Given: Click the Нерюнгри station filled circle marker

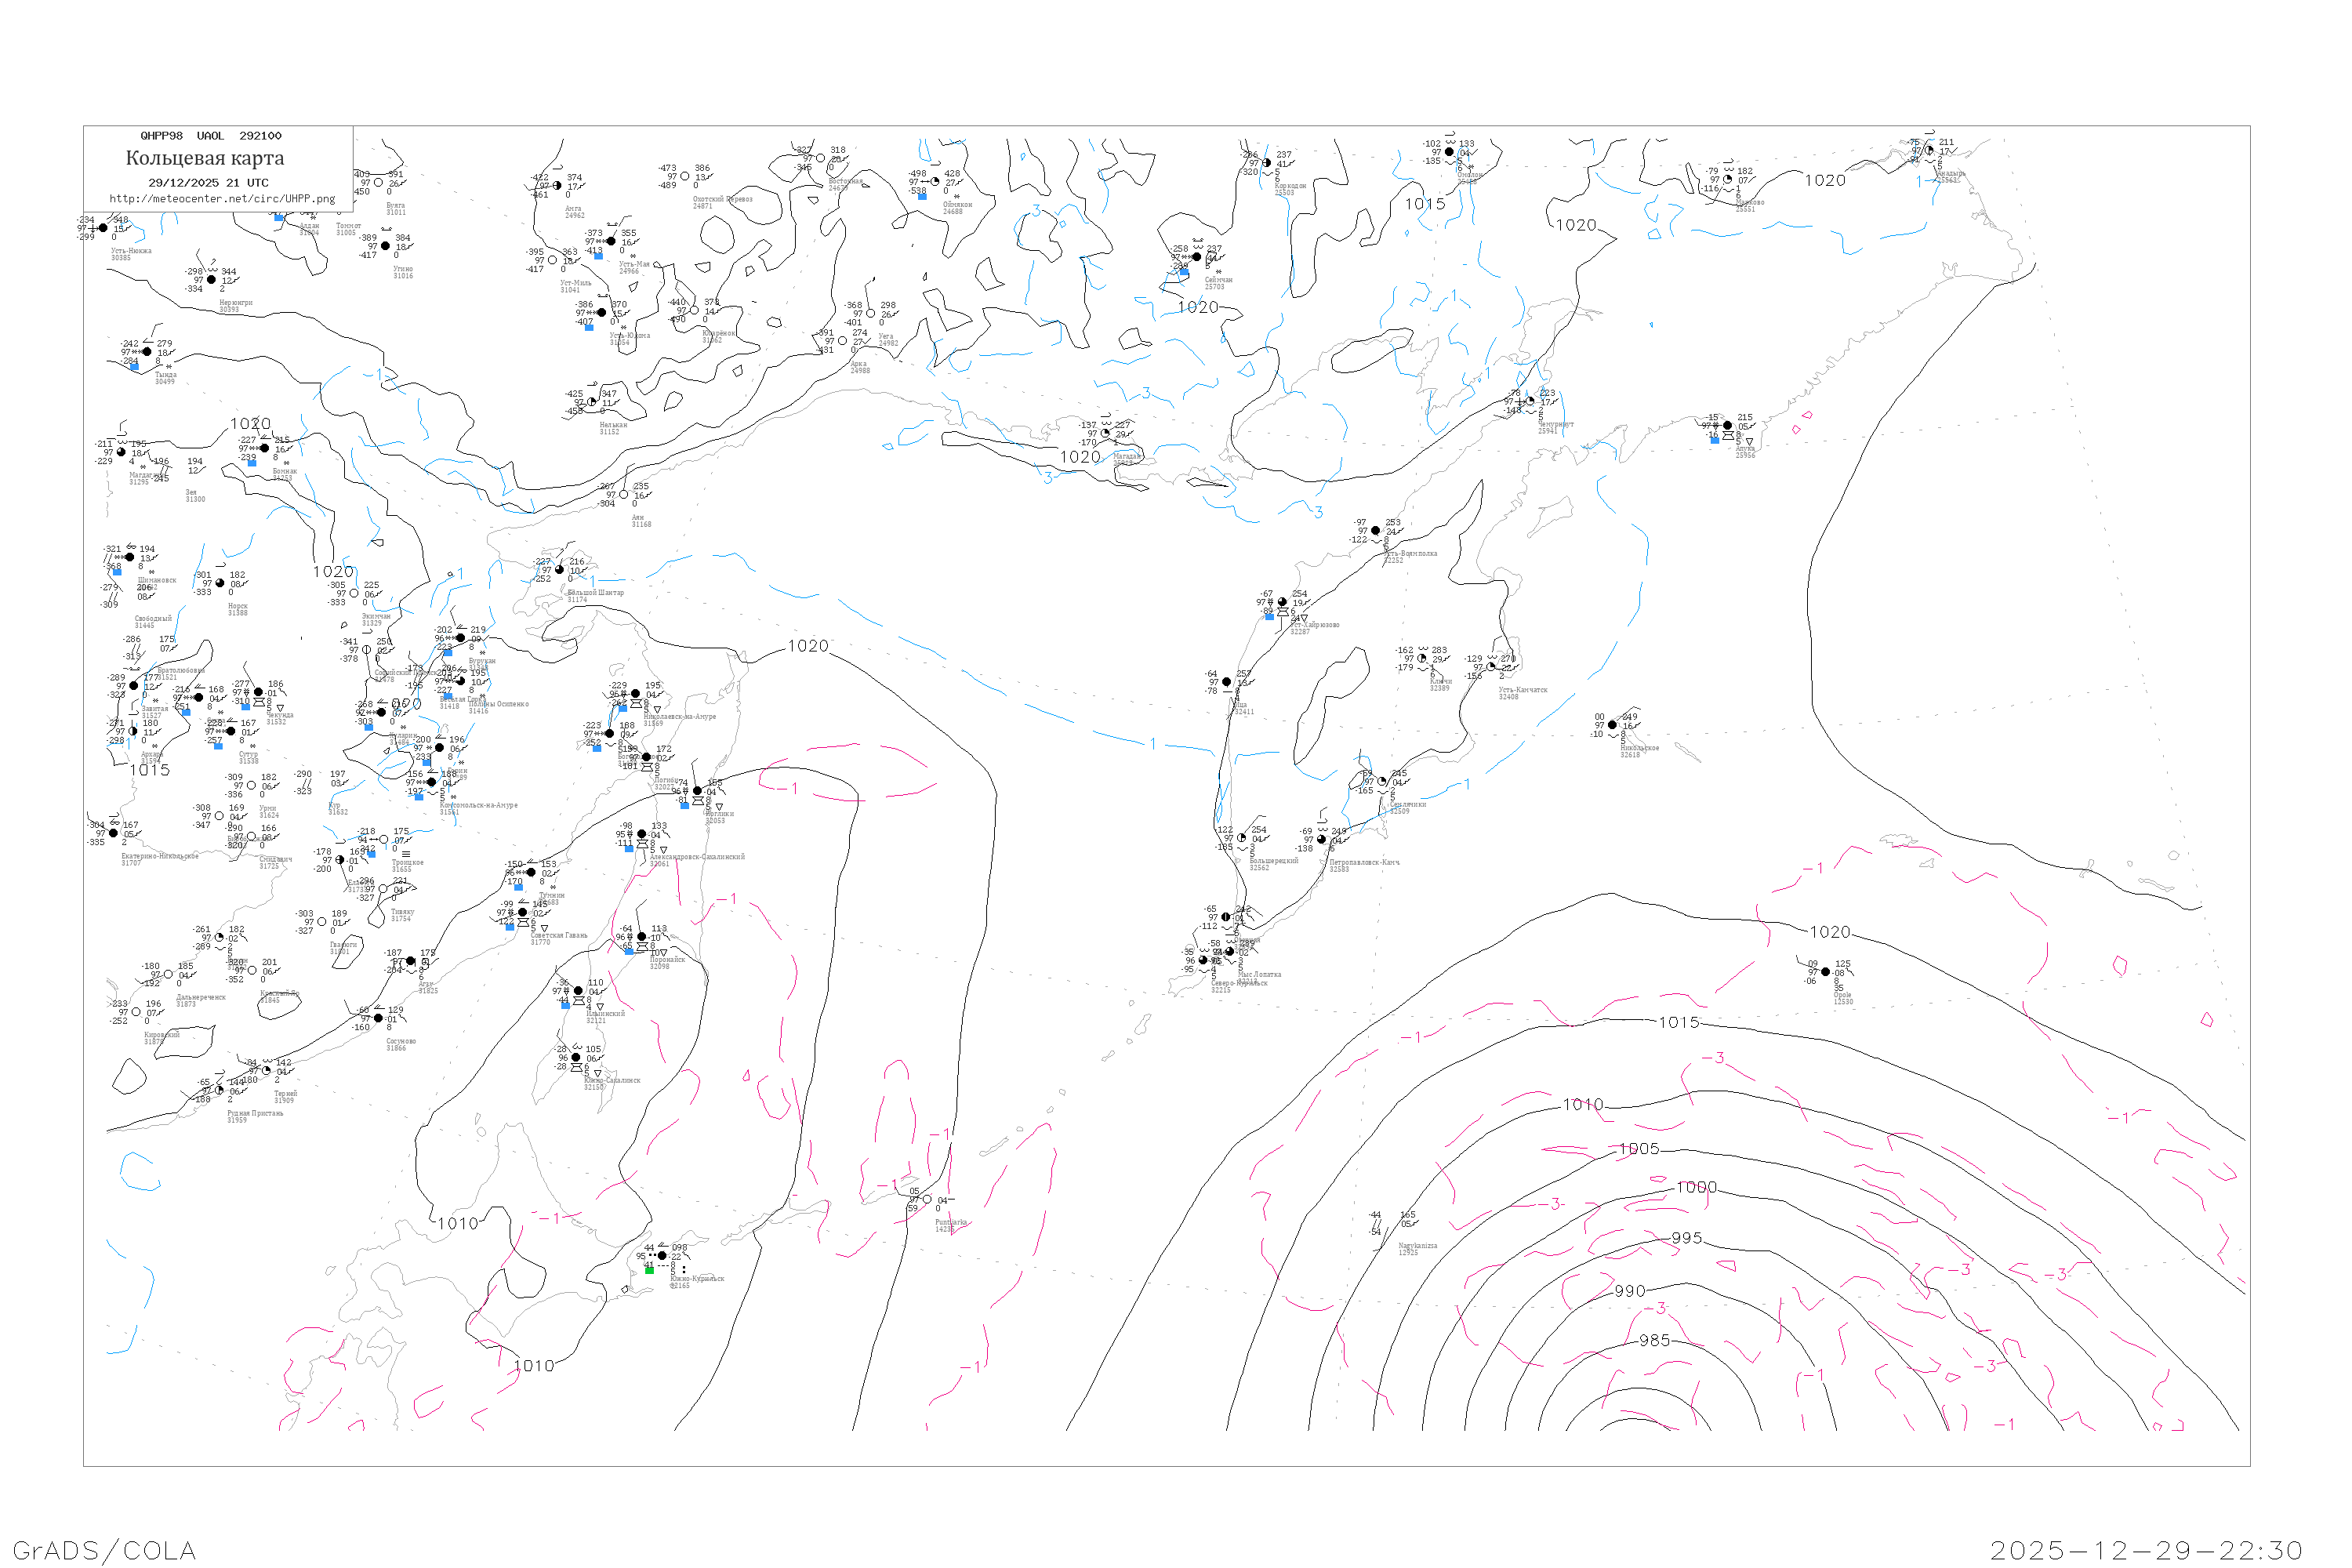Looking at the screenshot, I should (211, 280).
